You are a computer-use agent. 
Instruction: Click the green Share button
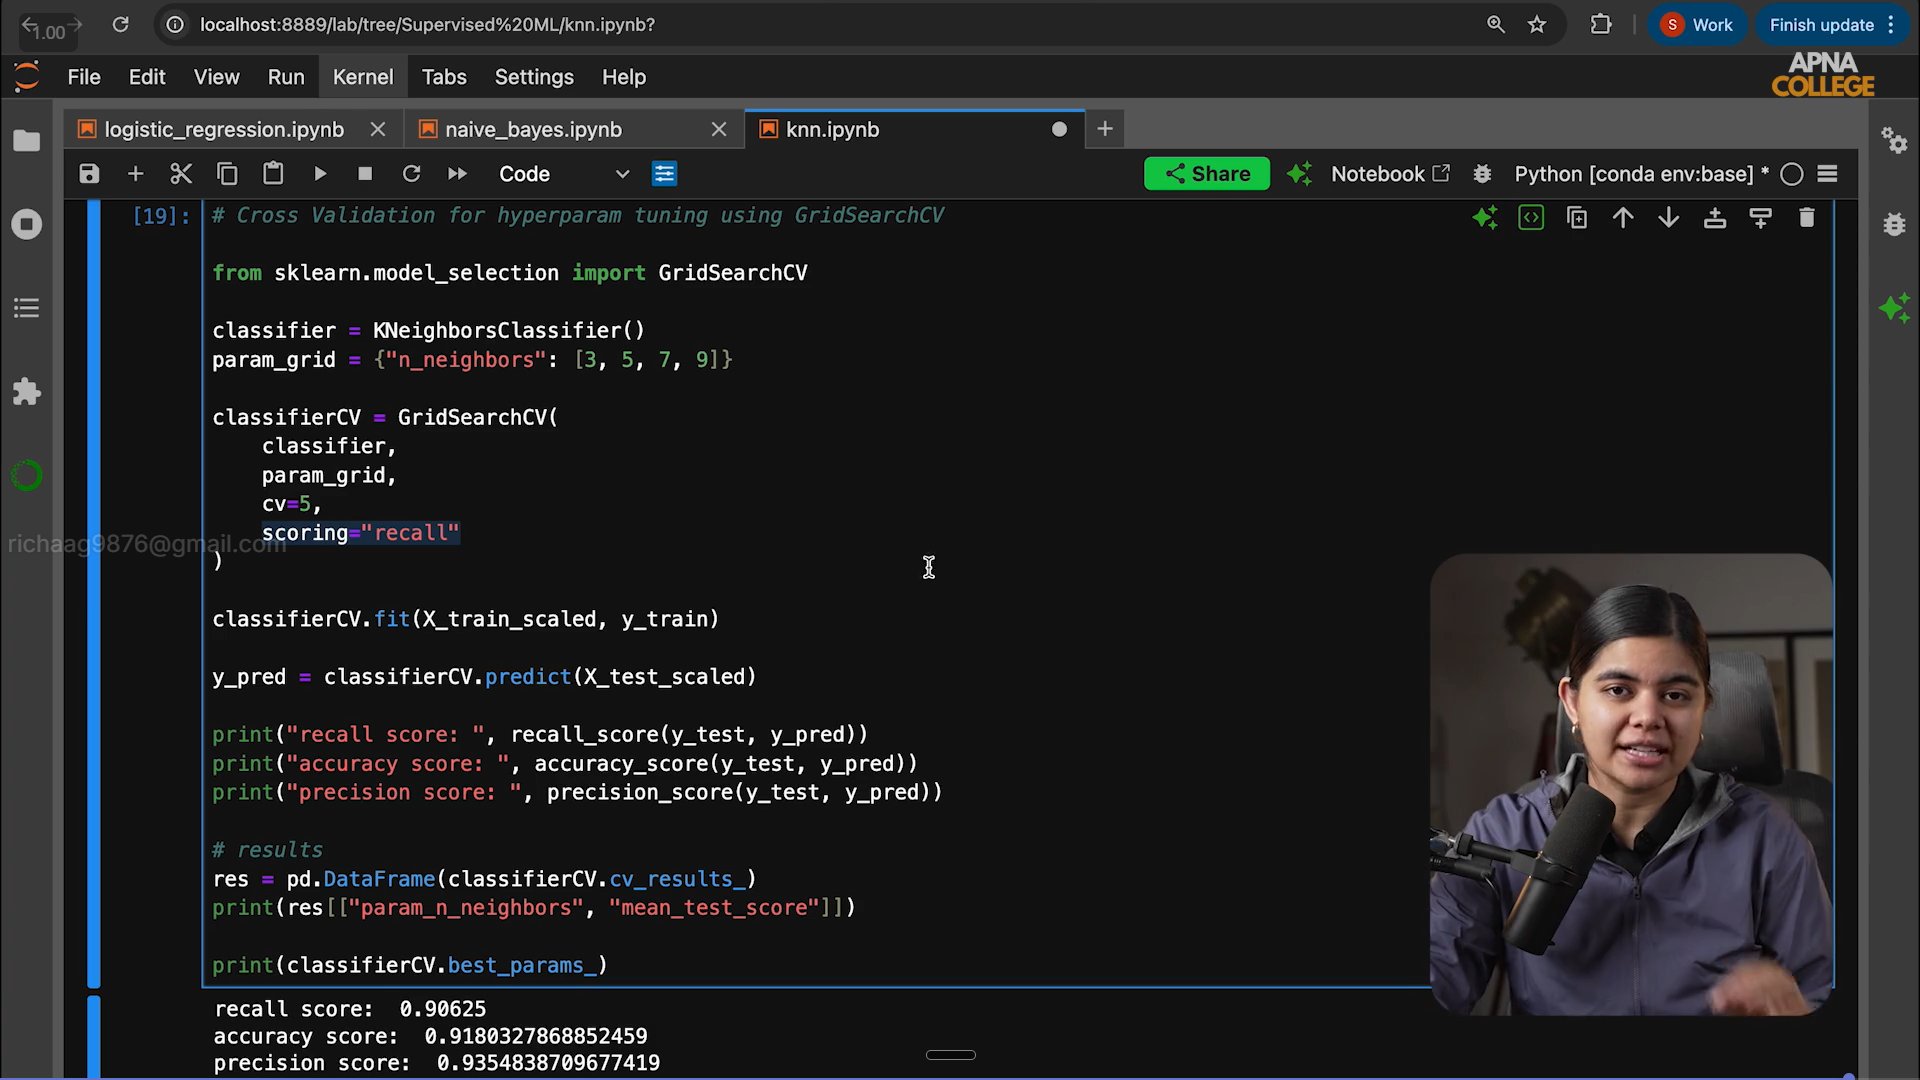tap(1206, 174)
